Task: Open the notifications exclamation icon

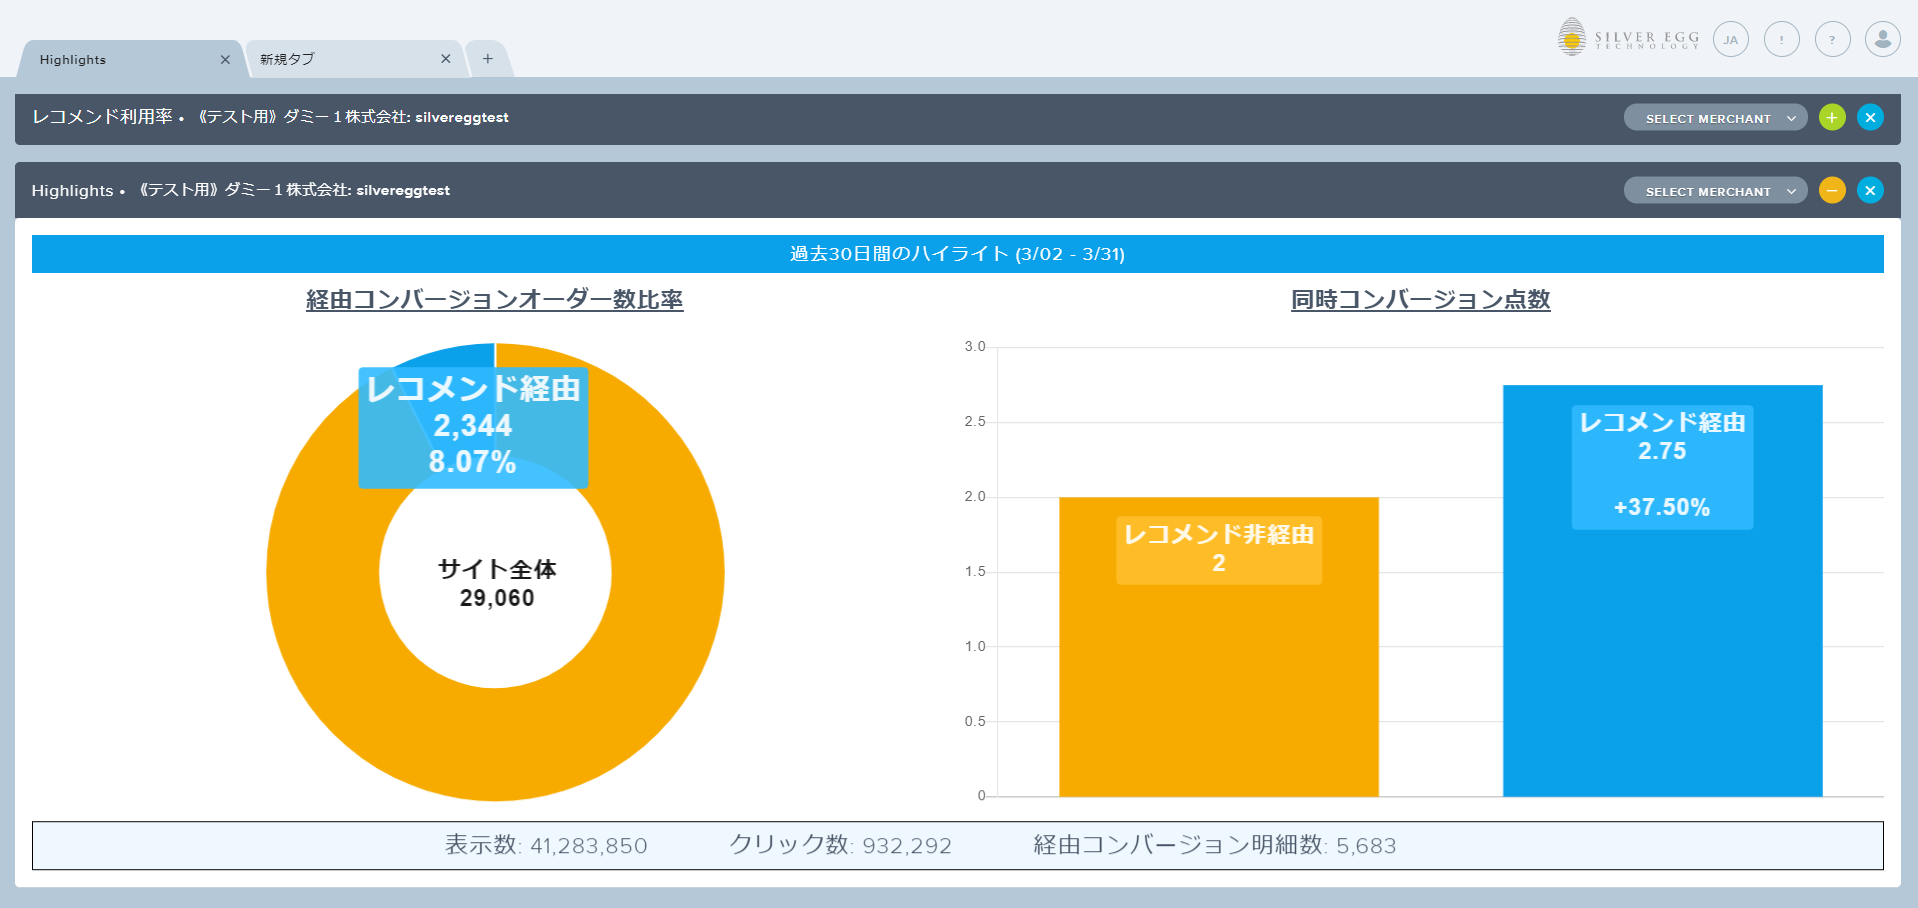Action: coord(1782,39)
